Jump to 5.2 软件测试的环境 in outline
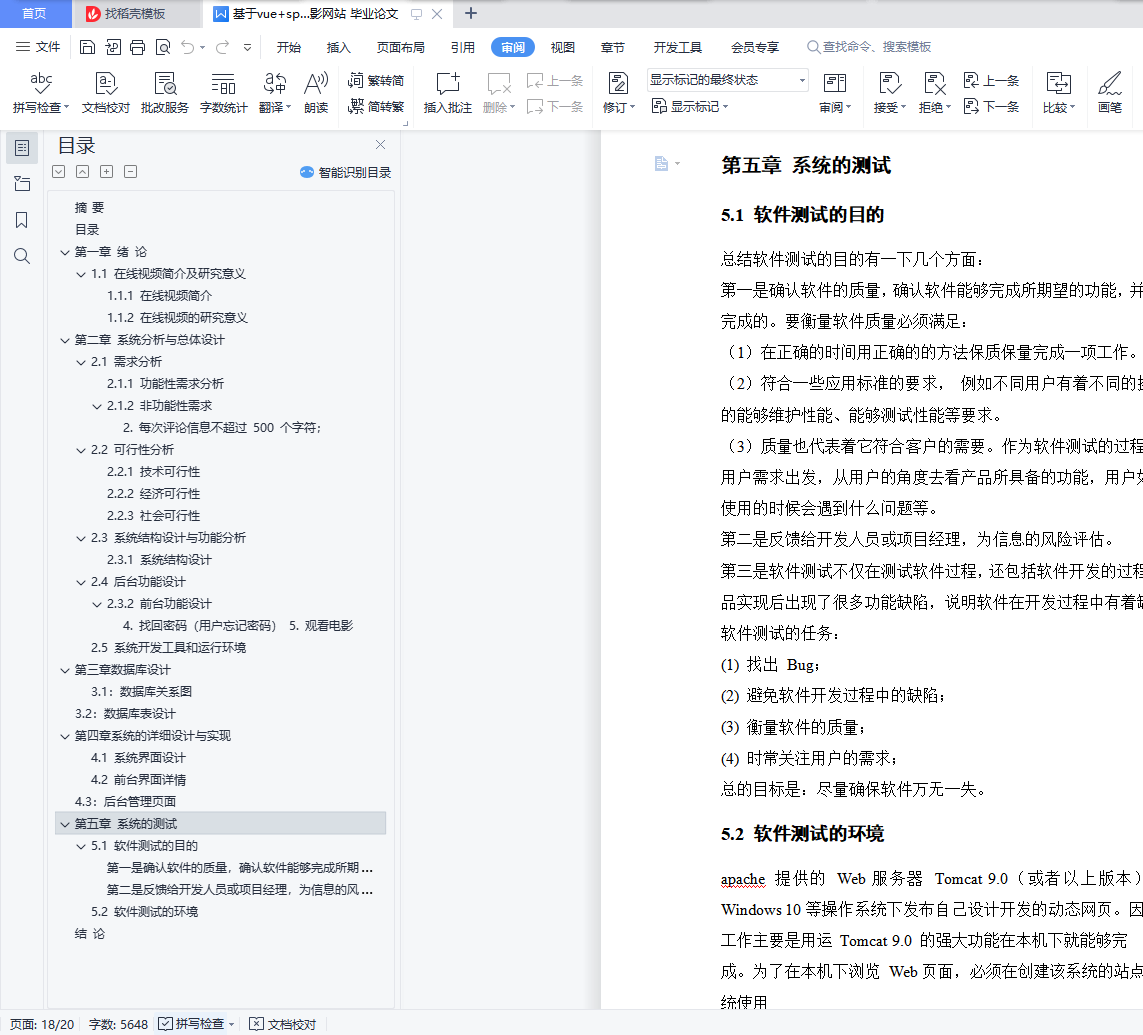Viewport: 1143px width, 1035px height. tap(144, 912)
